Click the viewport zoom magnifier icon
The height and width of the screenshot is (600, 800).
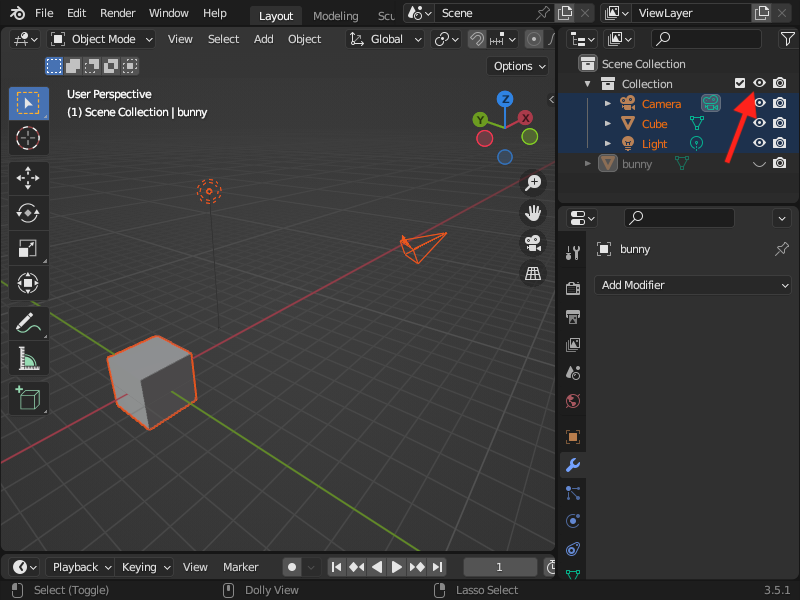pyautogui.click(x=533, y=183)
